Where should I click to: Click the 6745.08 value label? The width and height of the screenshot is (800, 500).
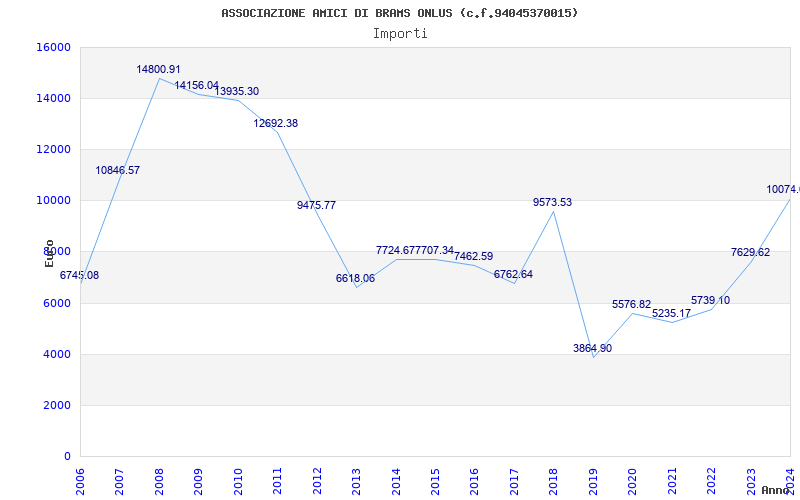[79, 276]
